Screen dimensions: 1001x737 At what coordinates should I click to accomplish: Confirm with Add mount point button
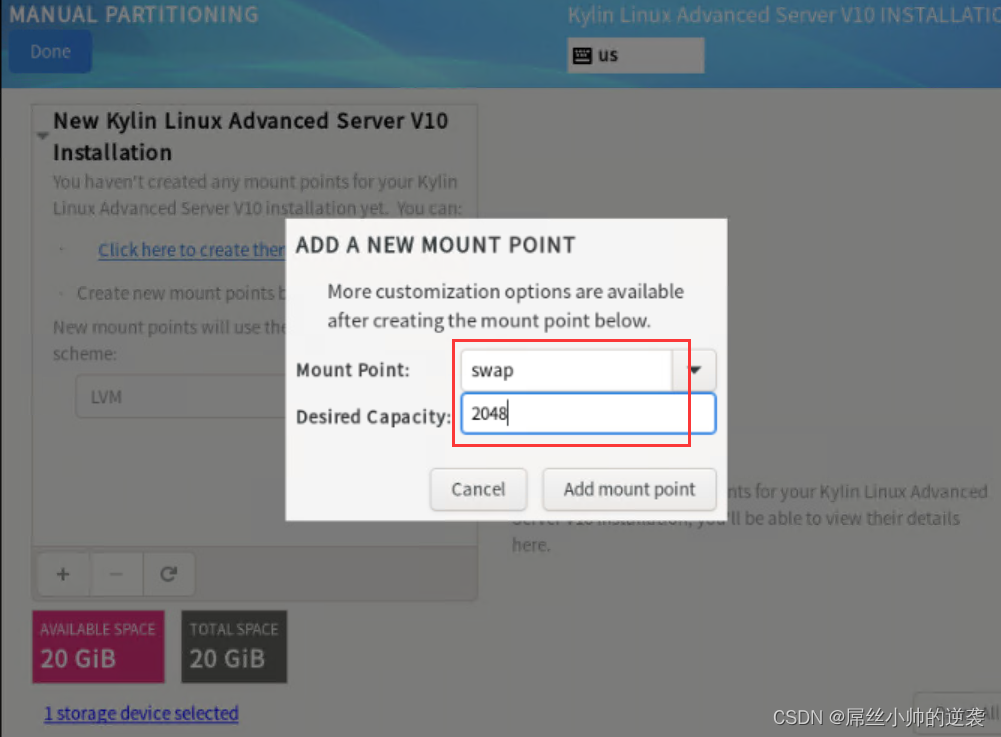629,489
